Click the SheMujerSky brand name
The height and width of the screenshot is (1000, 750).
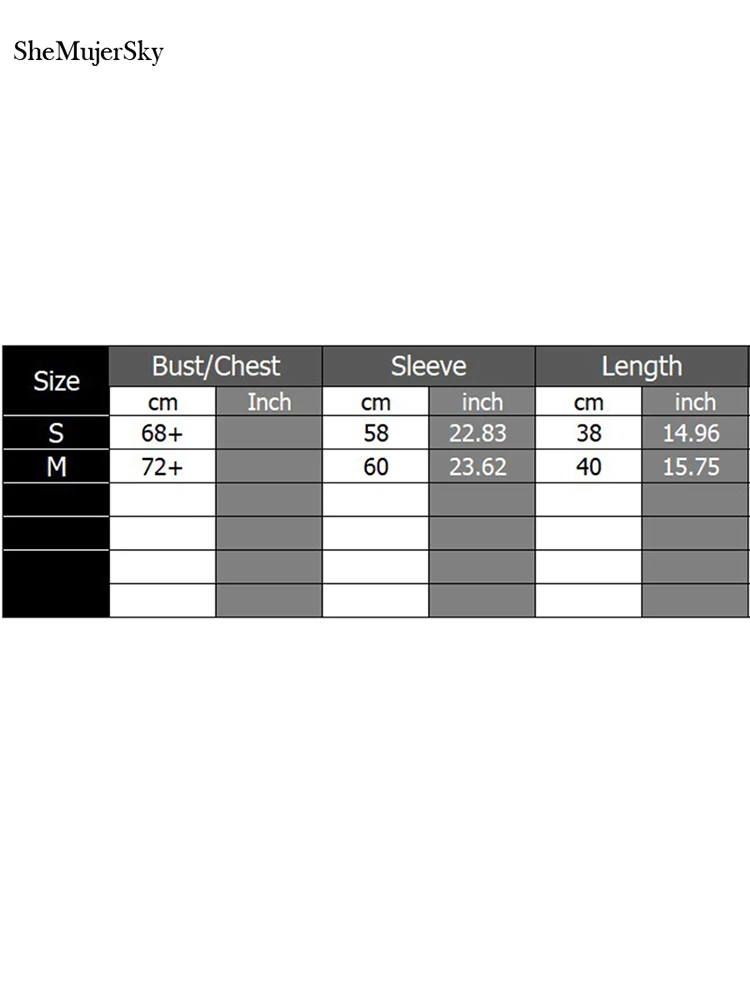pyautogui.click(x=88, y=52)
